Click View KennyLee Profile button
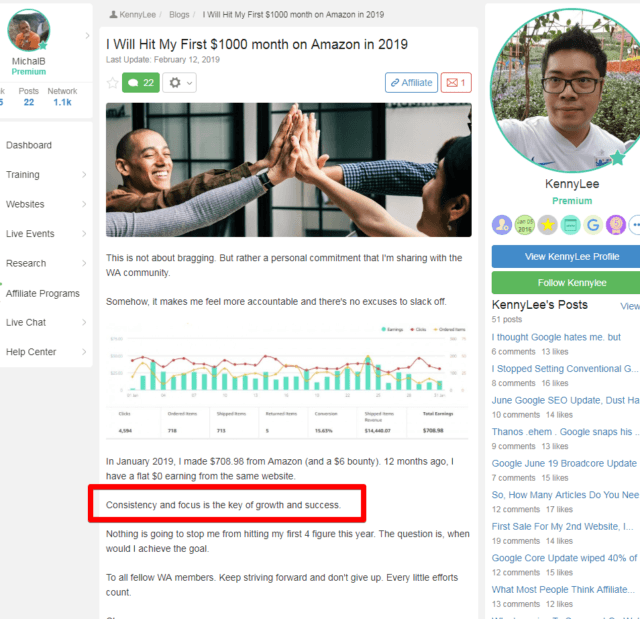 (566, 257)
